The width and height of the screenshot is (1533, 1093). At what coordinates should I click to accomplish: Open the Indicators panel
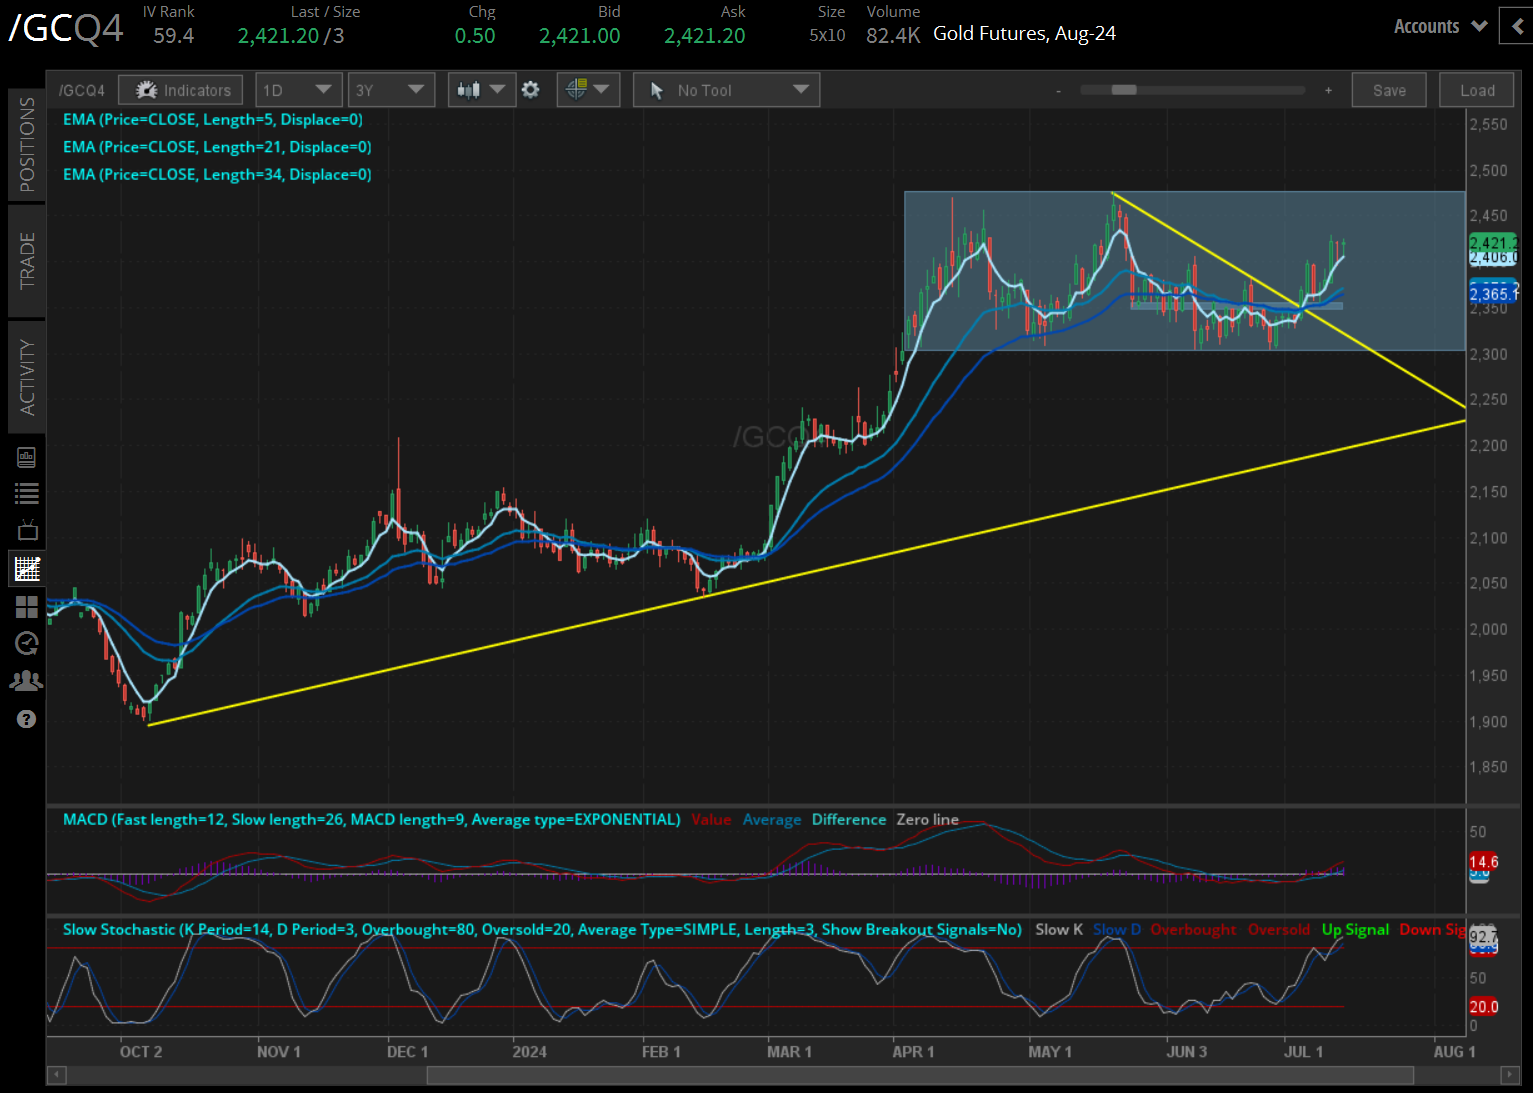[181, 90]
